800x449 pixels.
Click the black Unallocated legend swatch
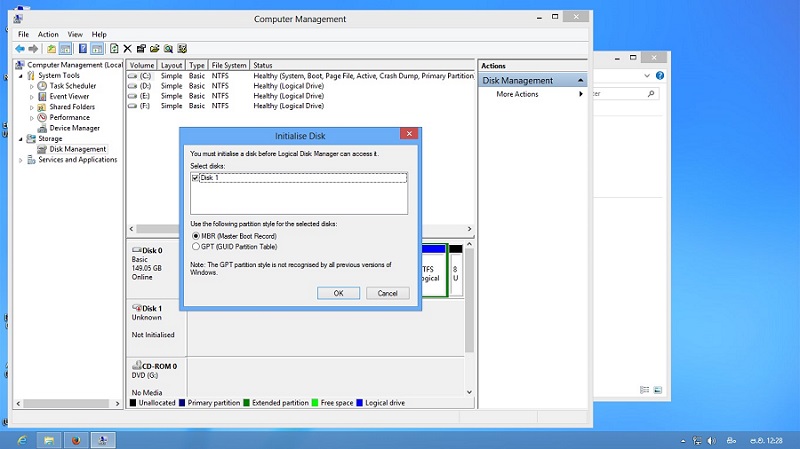click(133, 403)
